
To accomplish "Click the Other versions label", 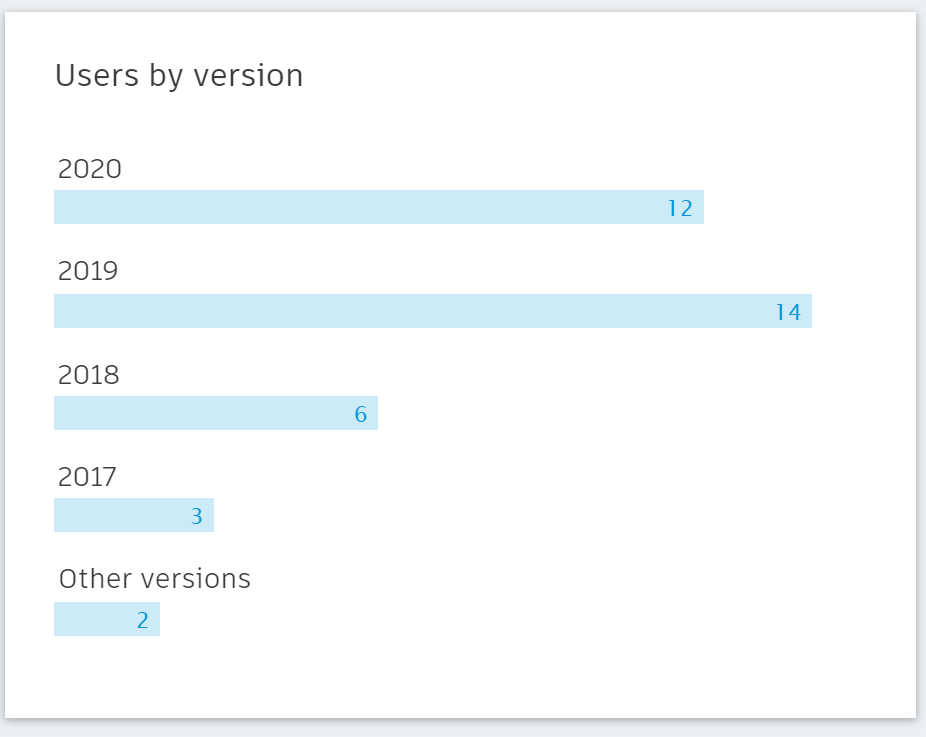I will point(155,579).
